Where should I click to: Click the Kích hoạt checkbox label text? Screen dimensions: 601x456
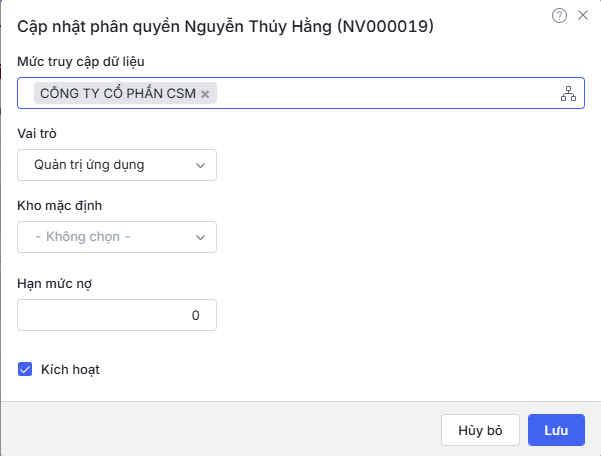point(70,369)
